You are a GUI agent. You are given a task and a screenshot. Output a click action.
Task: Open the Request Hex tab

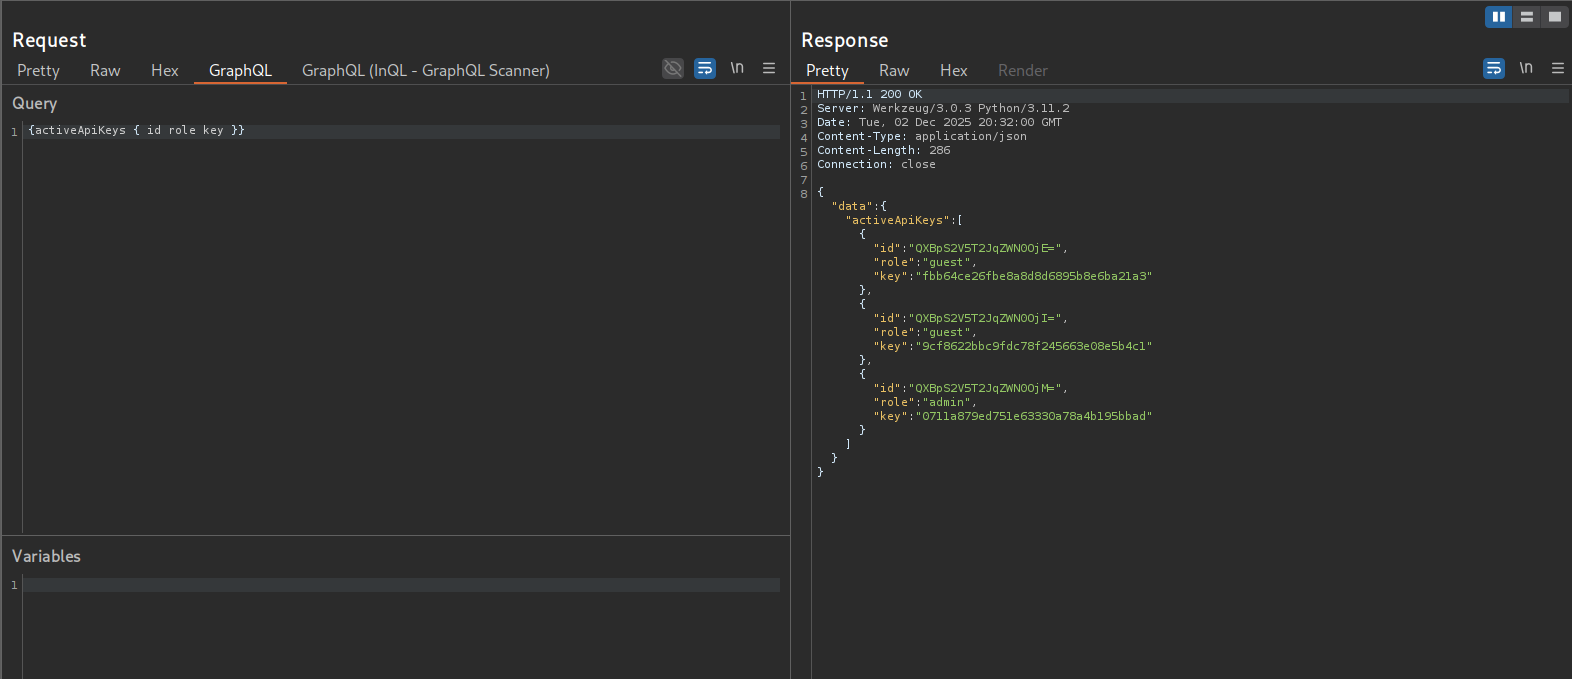[165, 70]
